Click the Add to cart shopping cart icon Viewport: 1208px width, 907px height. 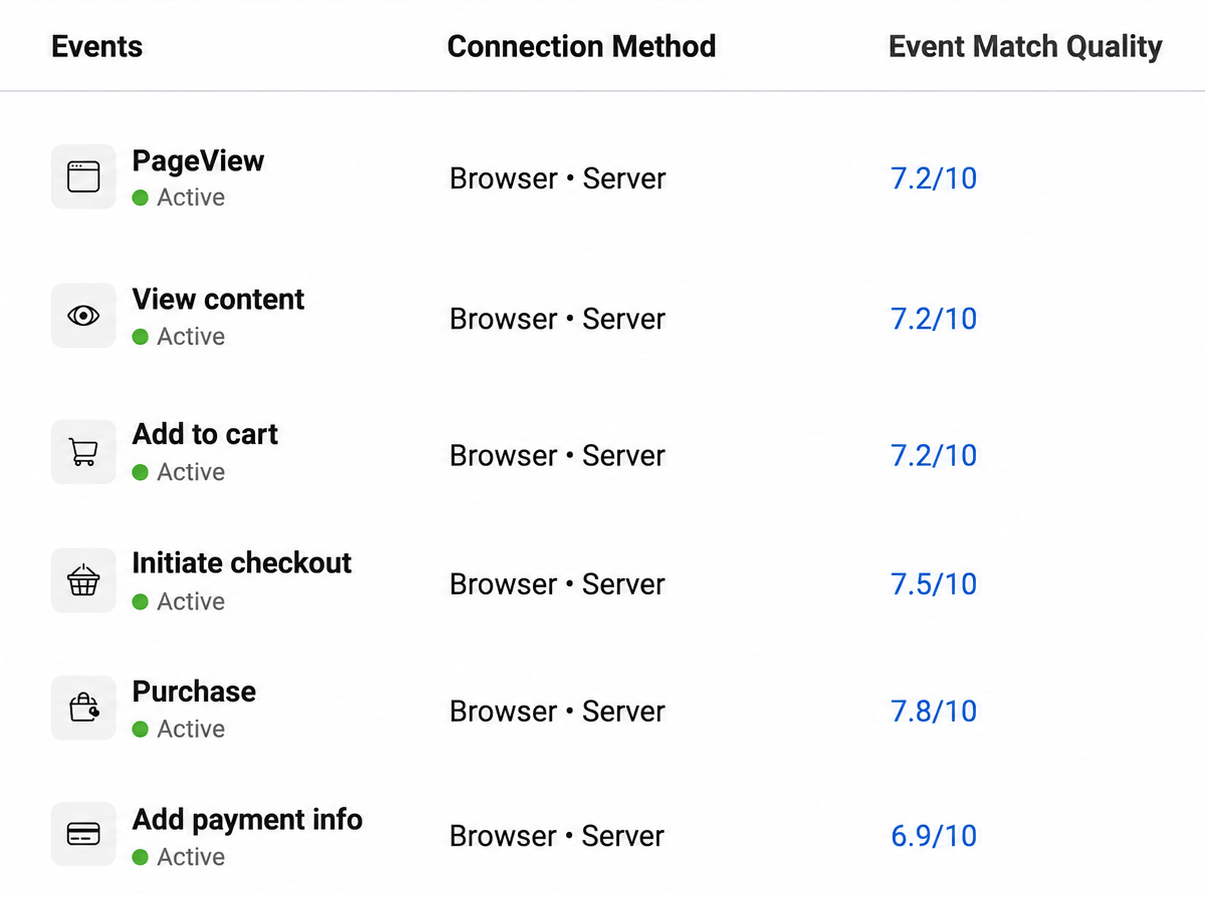click(x=84, y=452)
